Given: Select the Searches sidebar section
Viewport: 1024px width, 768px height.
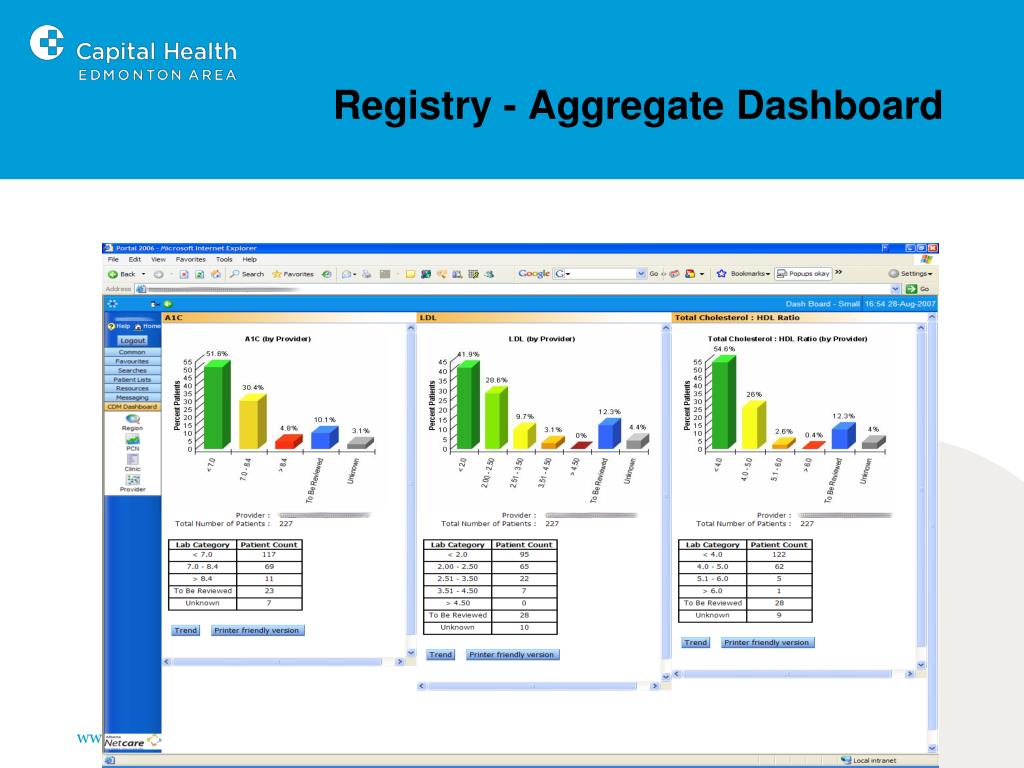Looking at the screenshot, I should click(133, 370).
